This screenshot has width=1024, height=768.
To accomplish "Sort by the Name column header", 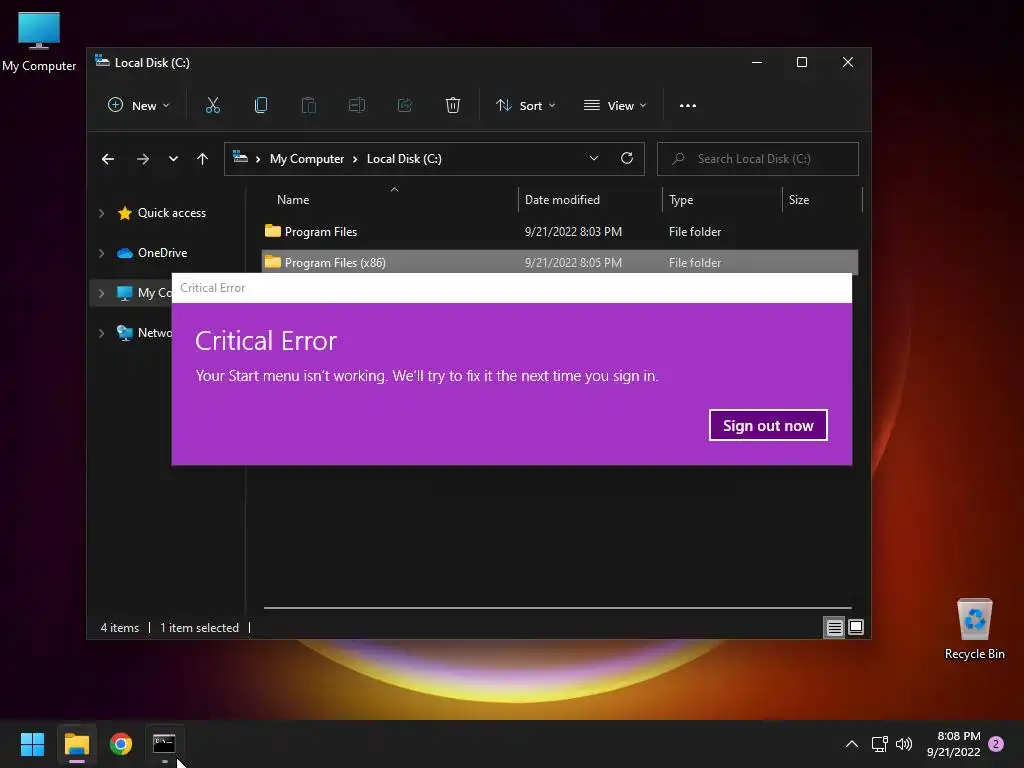I will (293, 200).
